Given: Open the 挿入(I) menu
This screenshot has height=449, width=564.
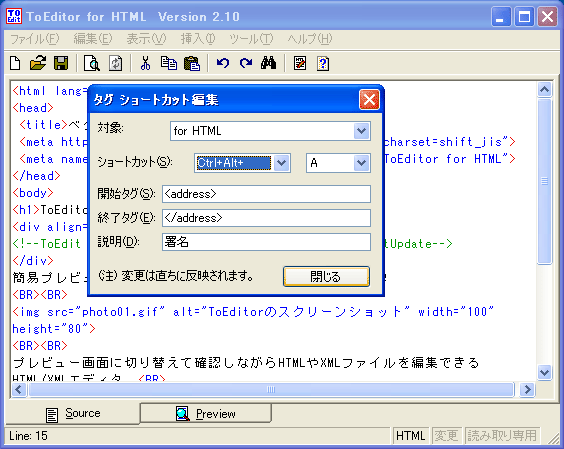Looking at the screenshot, I should (x=198, y=39).
